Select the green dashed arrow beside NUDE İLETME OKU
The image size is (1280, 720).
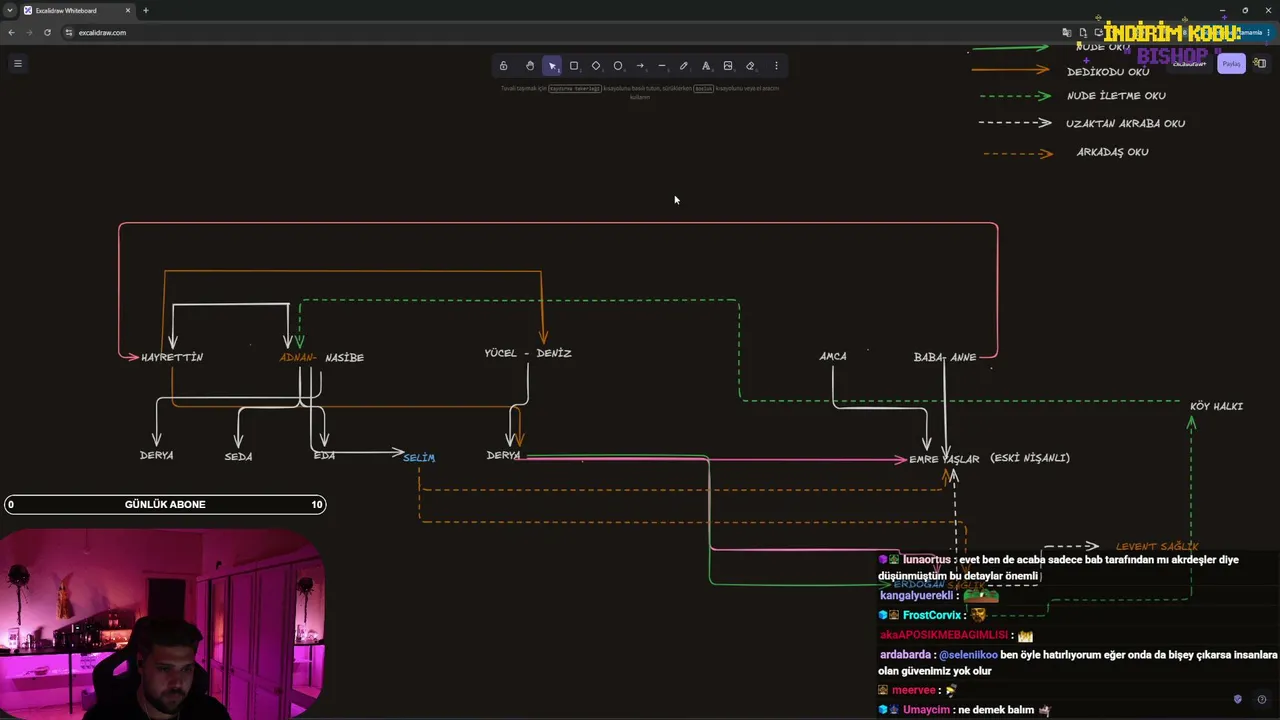pyautogui.click(x=1016, y=96)
